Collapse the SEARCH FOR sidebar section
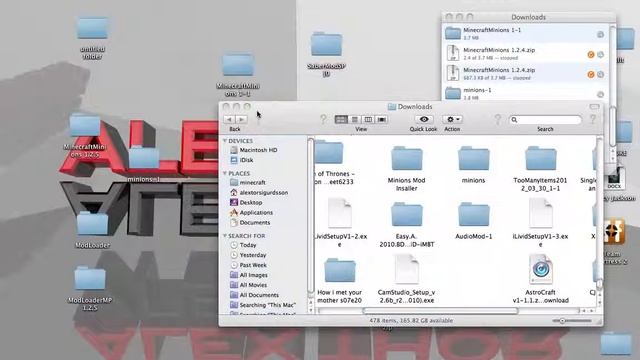Screen dimensions: 640x360 tap(225, 236)
